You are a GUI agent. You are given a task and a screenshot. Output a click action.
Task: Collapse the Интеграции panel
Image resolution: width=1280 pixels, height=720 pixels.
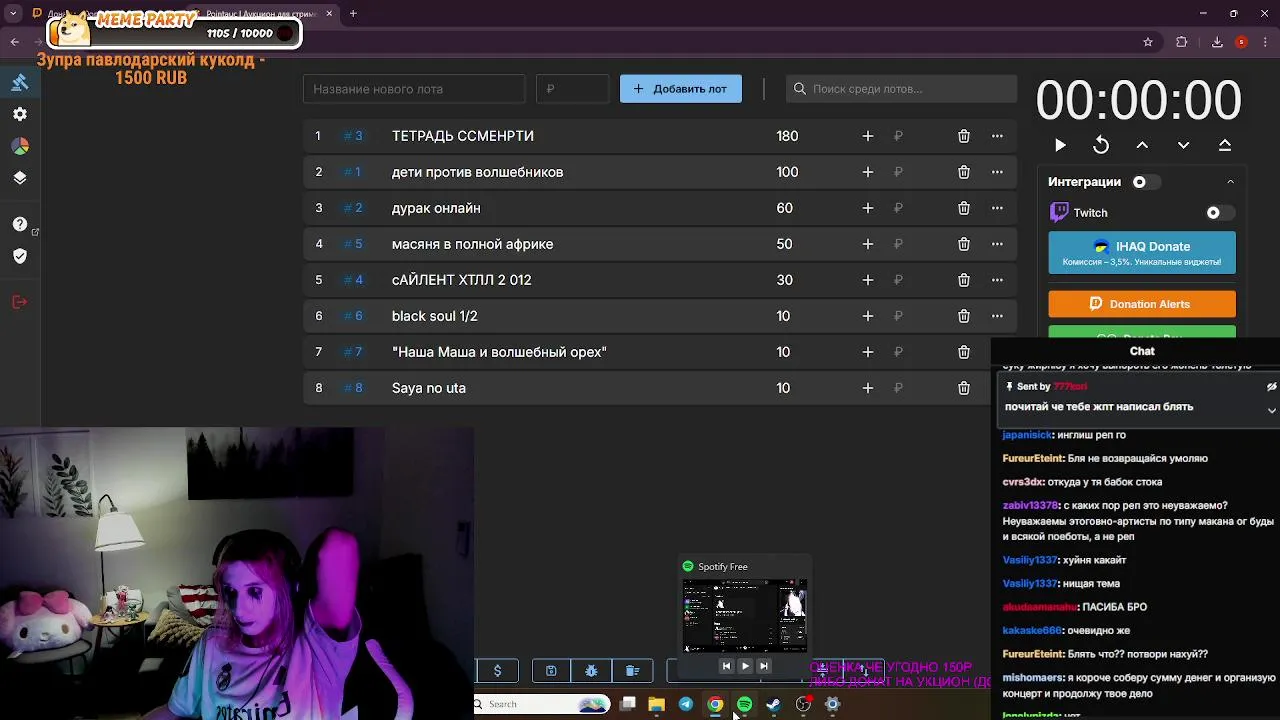pyautogui.click(x=1231, y=182)
